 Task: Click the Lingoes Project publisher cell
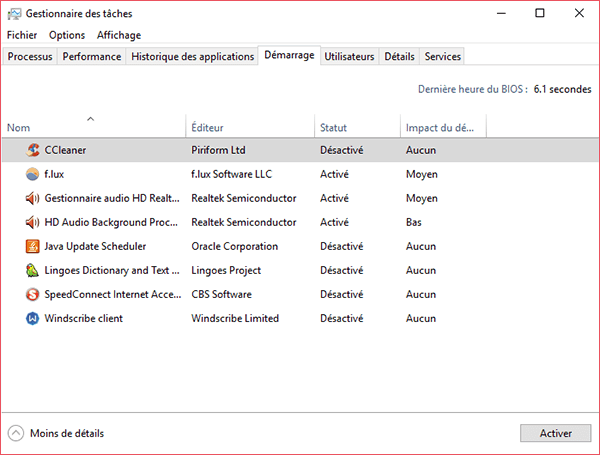click(x=226, y=271)
